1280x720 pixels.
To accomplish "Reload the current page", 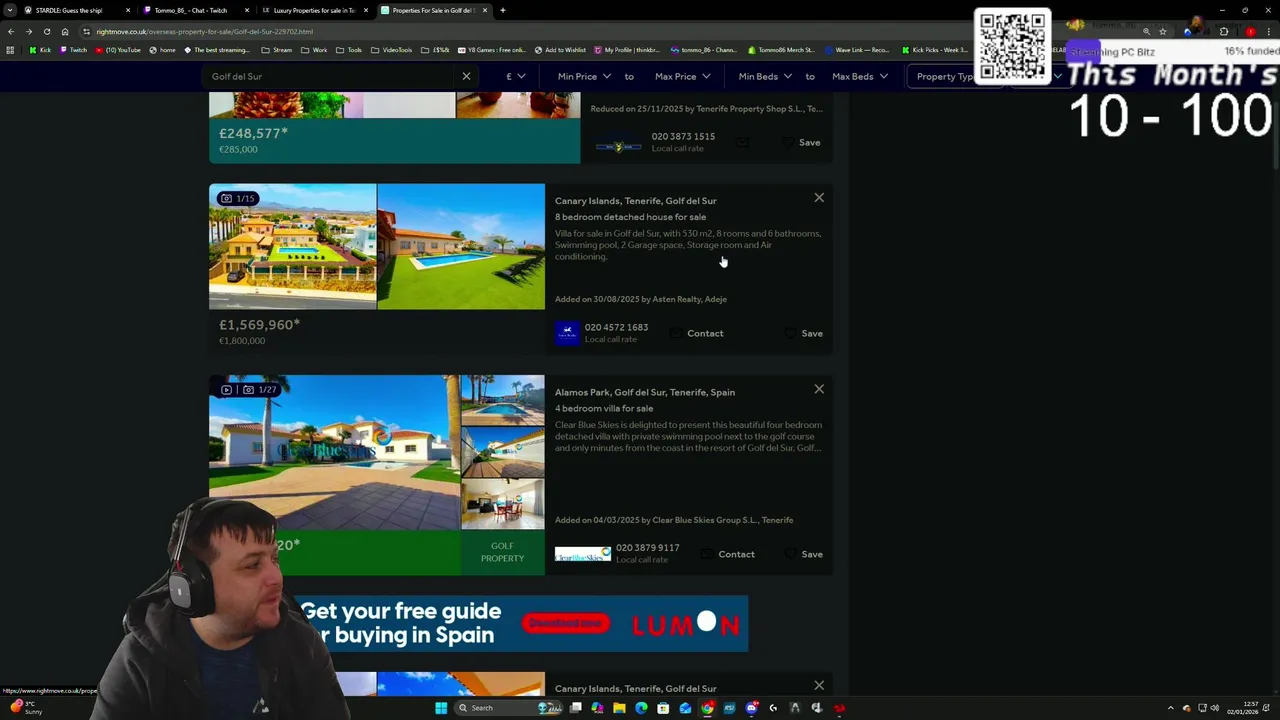I will pyautogui.click(x=47, y=31).
